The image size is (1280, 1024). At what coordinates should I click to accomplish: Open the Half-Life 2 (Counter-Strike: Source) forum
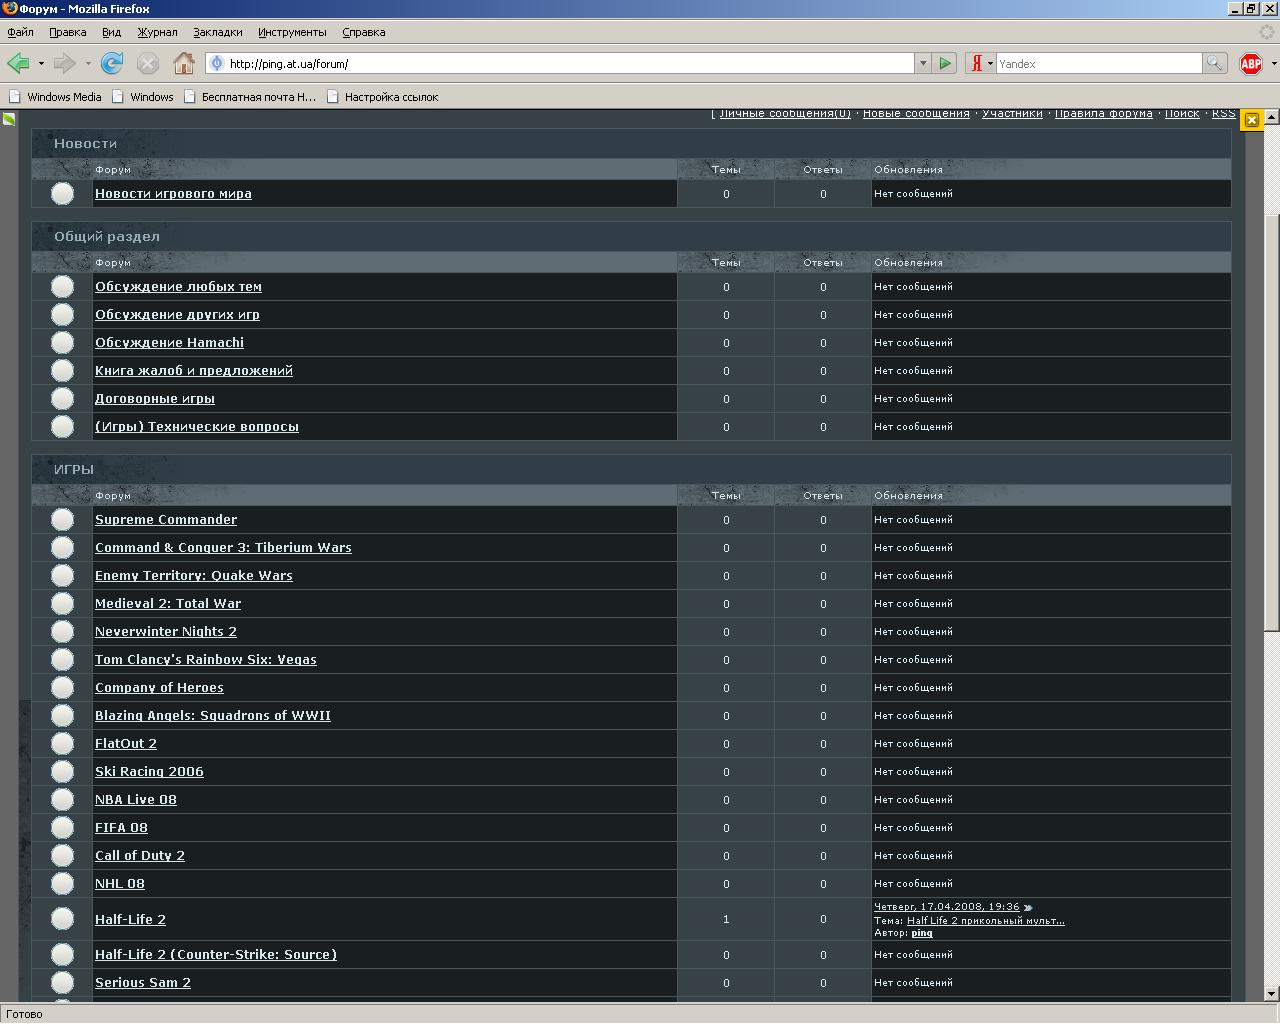pos(216,955)
